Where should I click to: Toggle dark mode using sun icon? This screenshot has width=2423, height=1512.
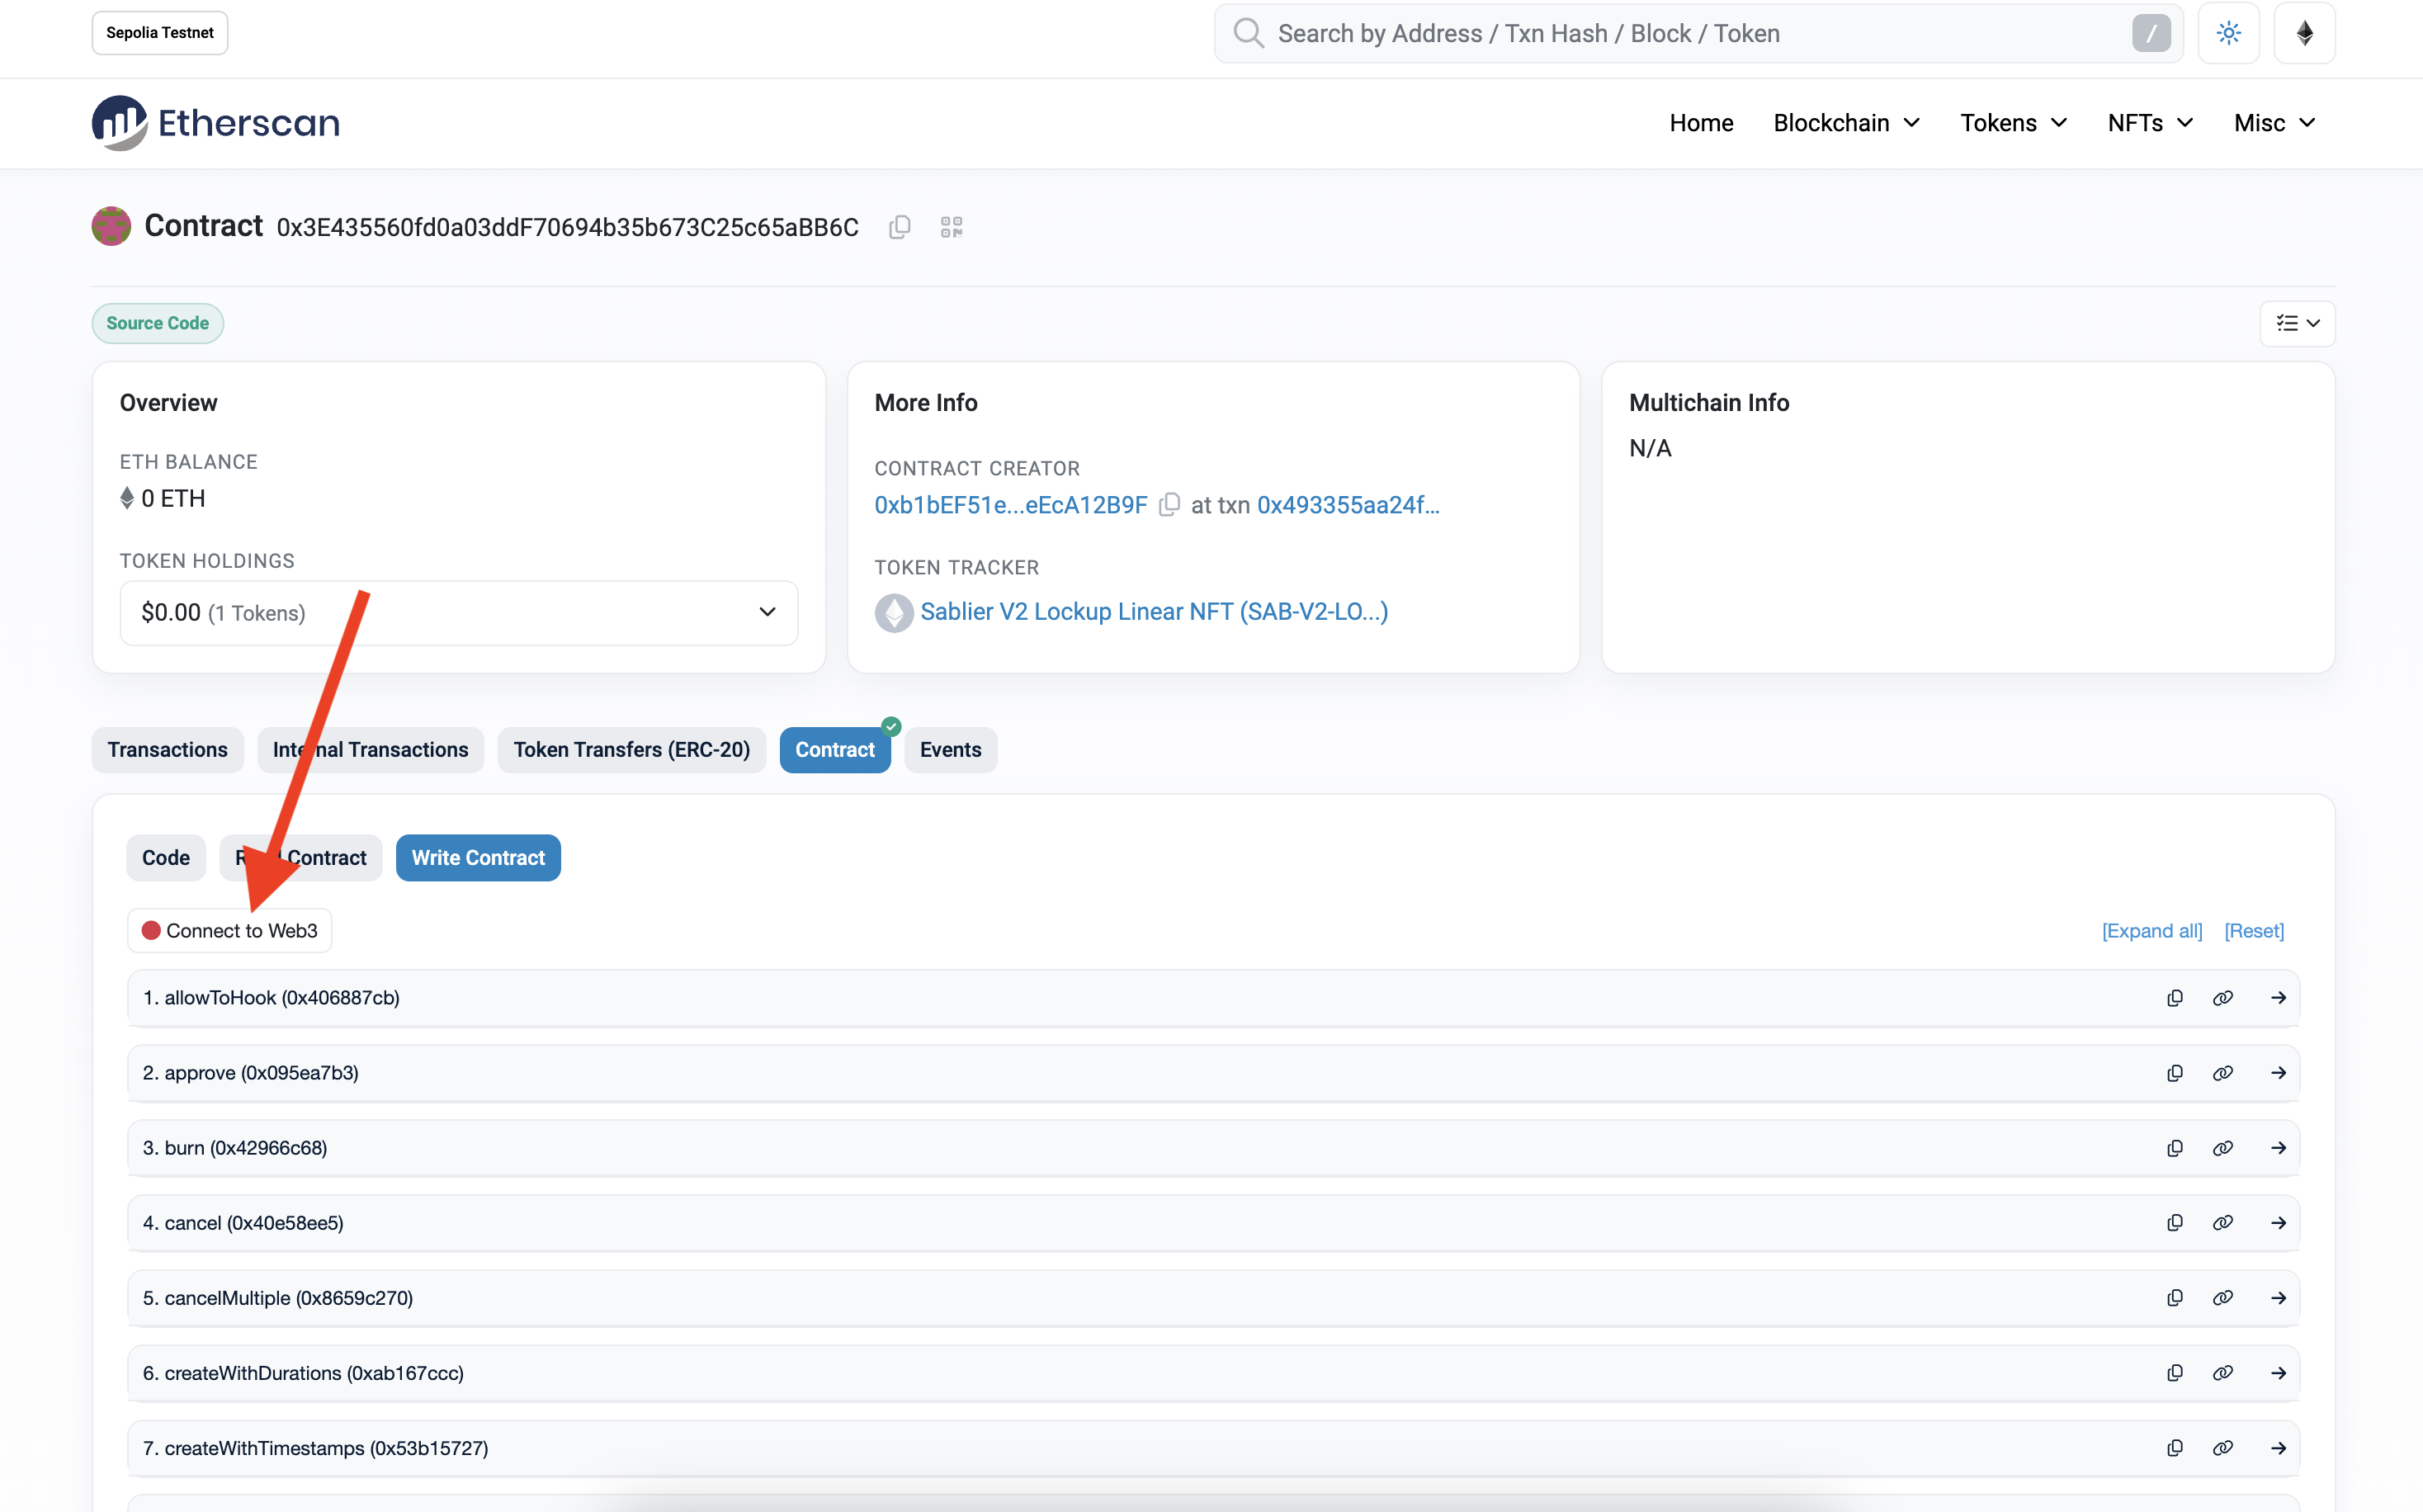[x=2230, y=33]
